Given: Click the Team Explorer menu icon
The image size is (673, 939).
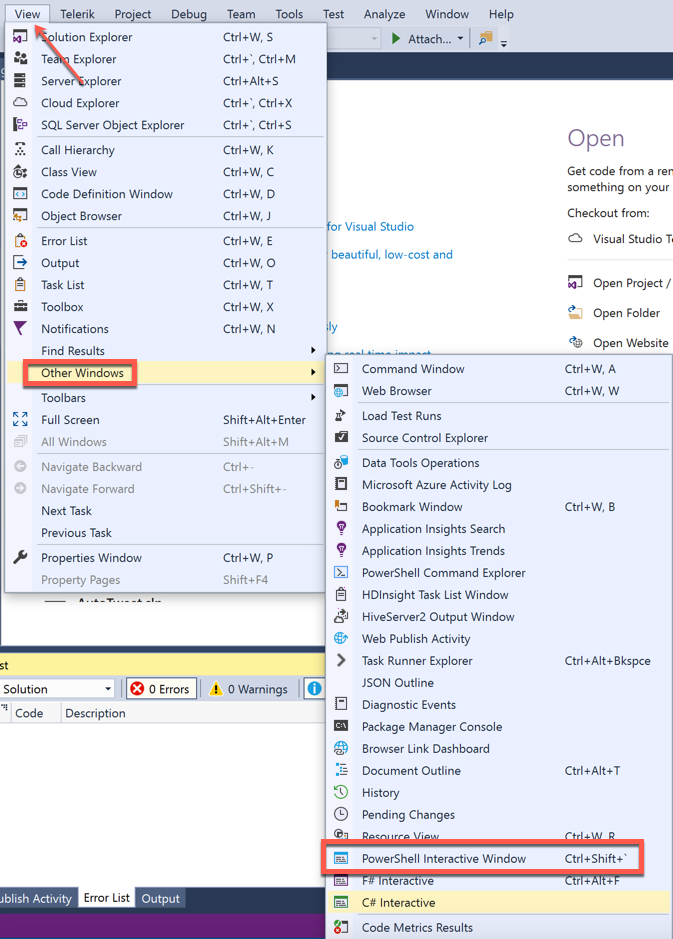Looking at the screenshot, I should pos(20,59).
